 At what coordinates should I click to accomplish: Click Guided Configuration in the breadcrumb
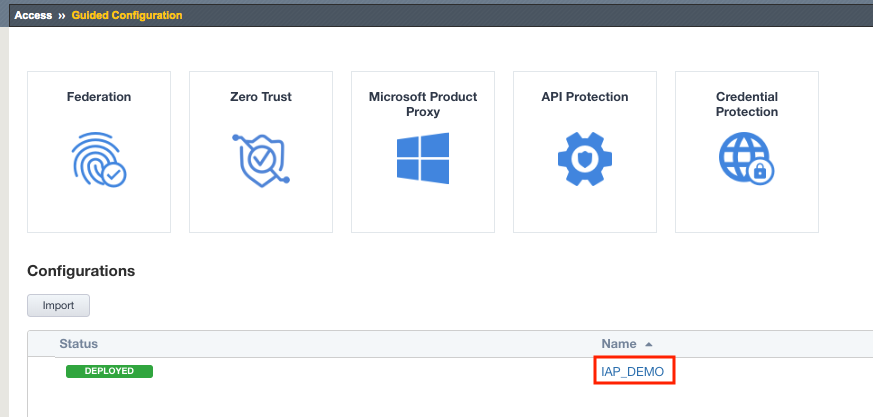(x=127, y=15)
